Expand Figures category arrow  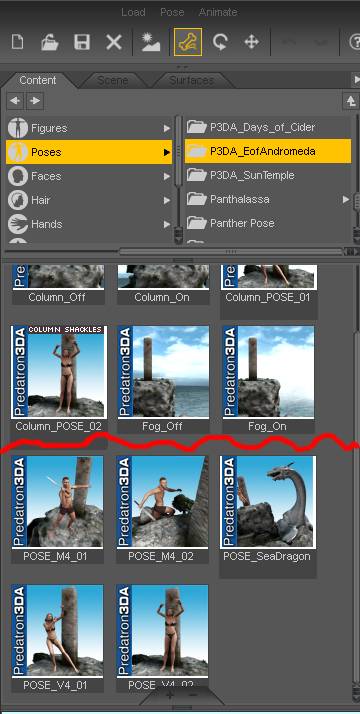click(x=167, y=128)
